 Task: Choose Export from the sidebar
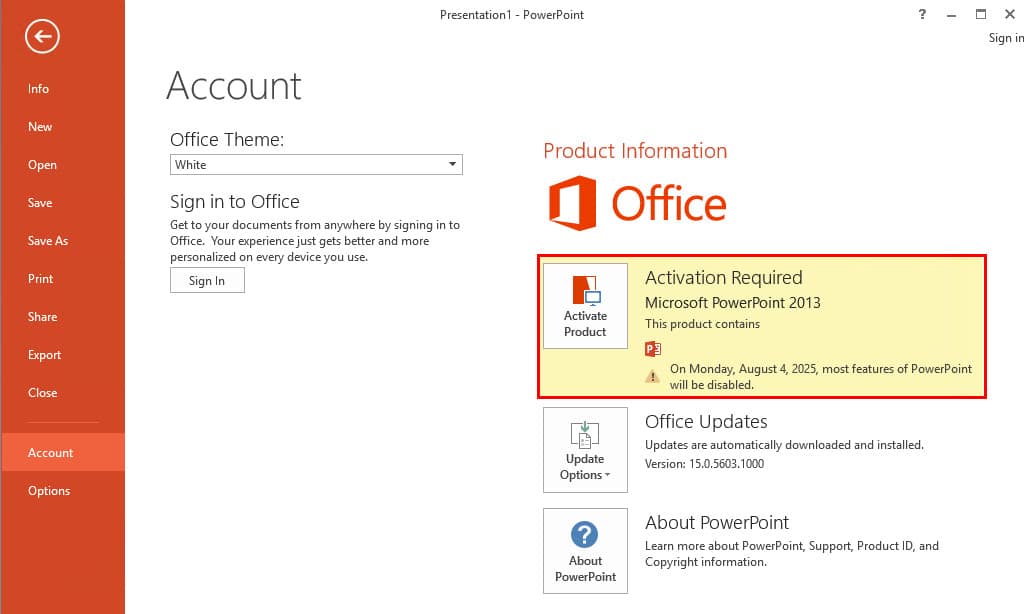click(44, 355)
